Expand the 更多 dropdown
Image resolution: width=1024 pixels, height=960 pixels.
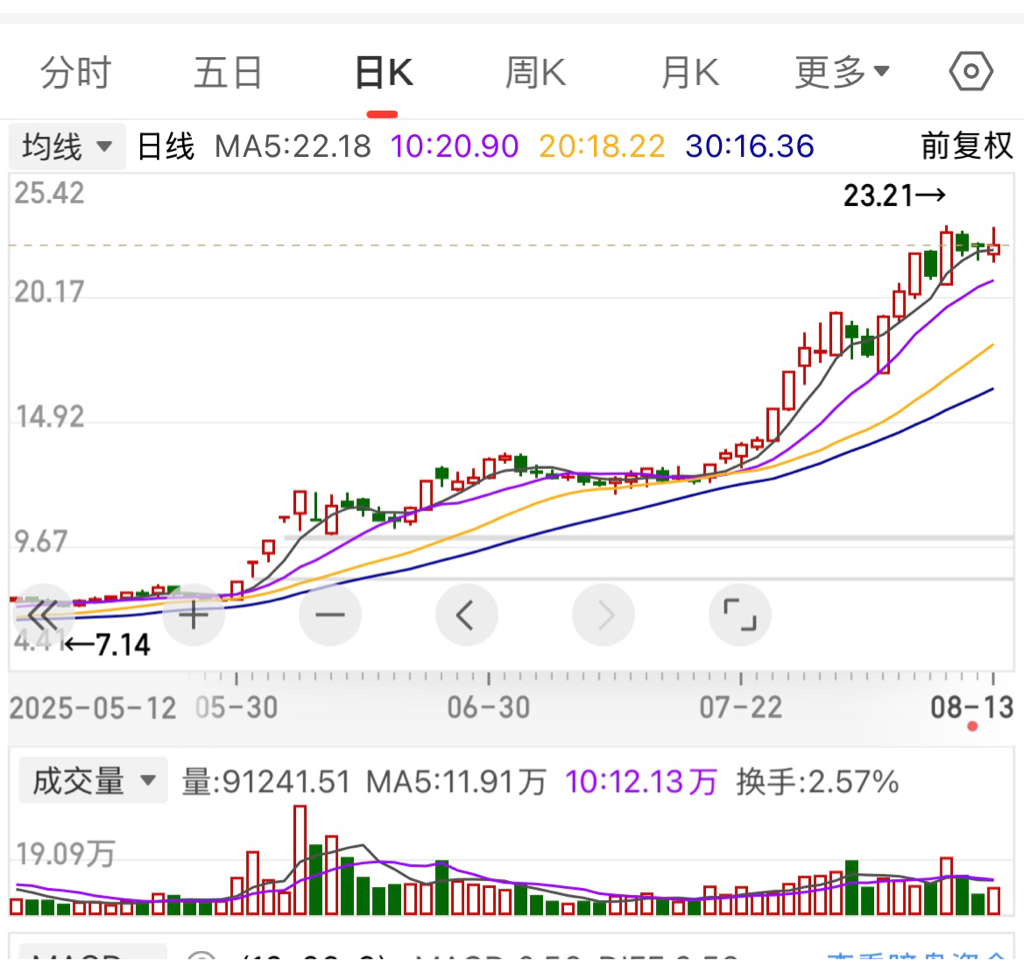pos(842,72)
